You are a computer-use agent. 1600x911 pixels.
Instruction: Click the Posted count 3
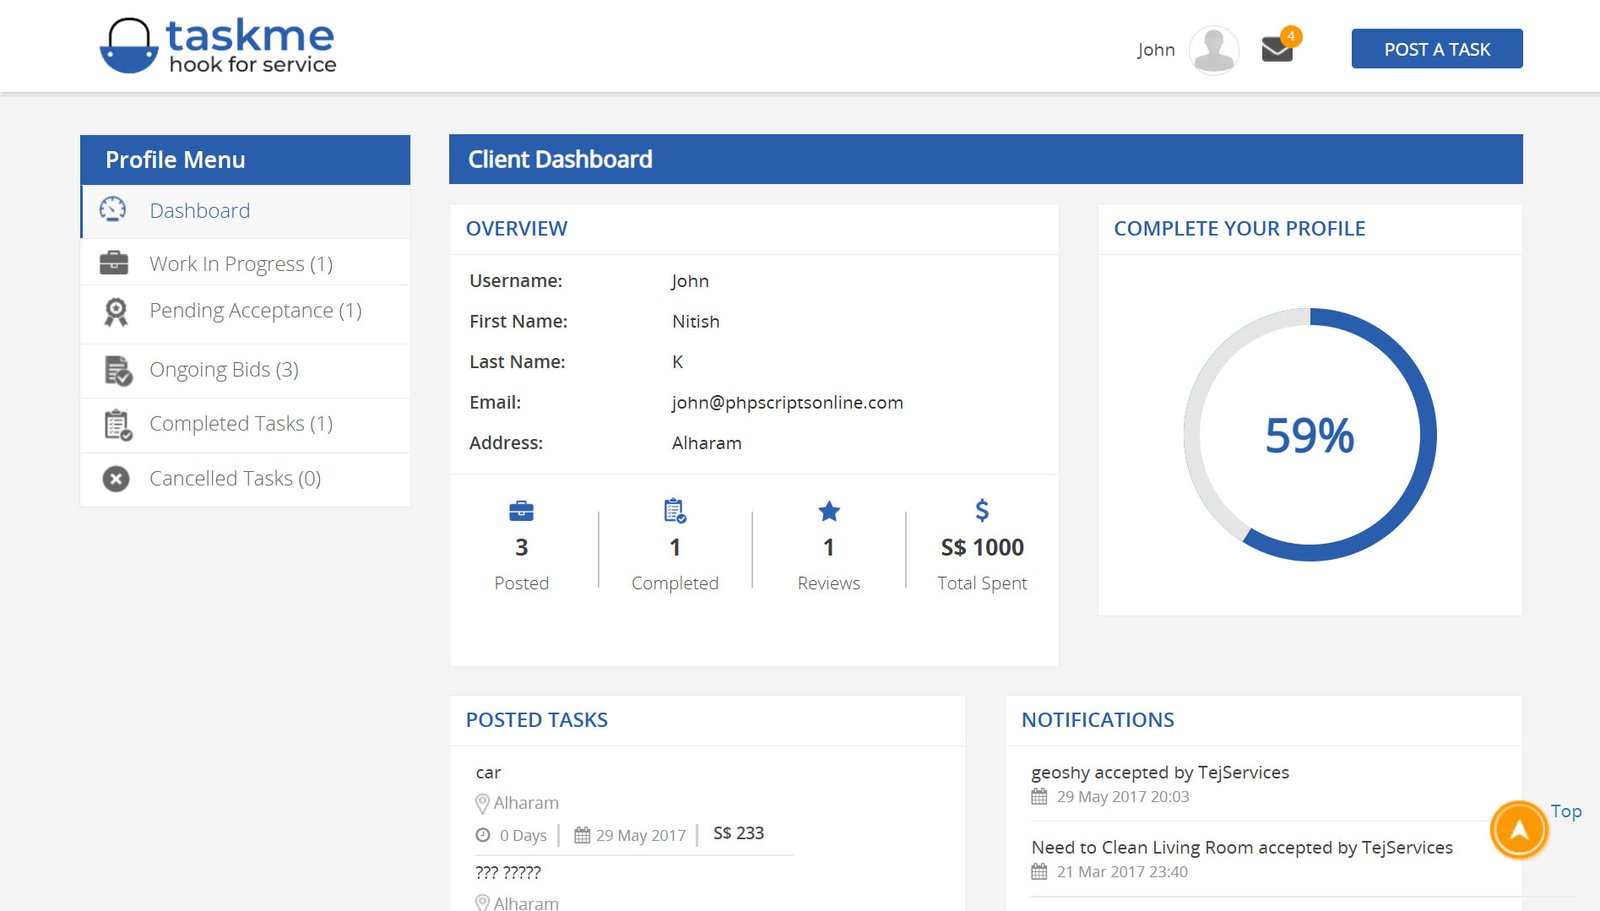point(521,548)
